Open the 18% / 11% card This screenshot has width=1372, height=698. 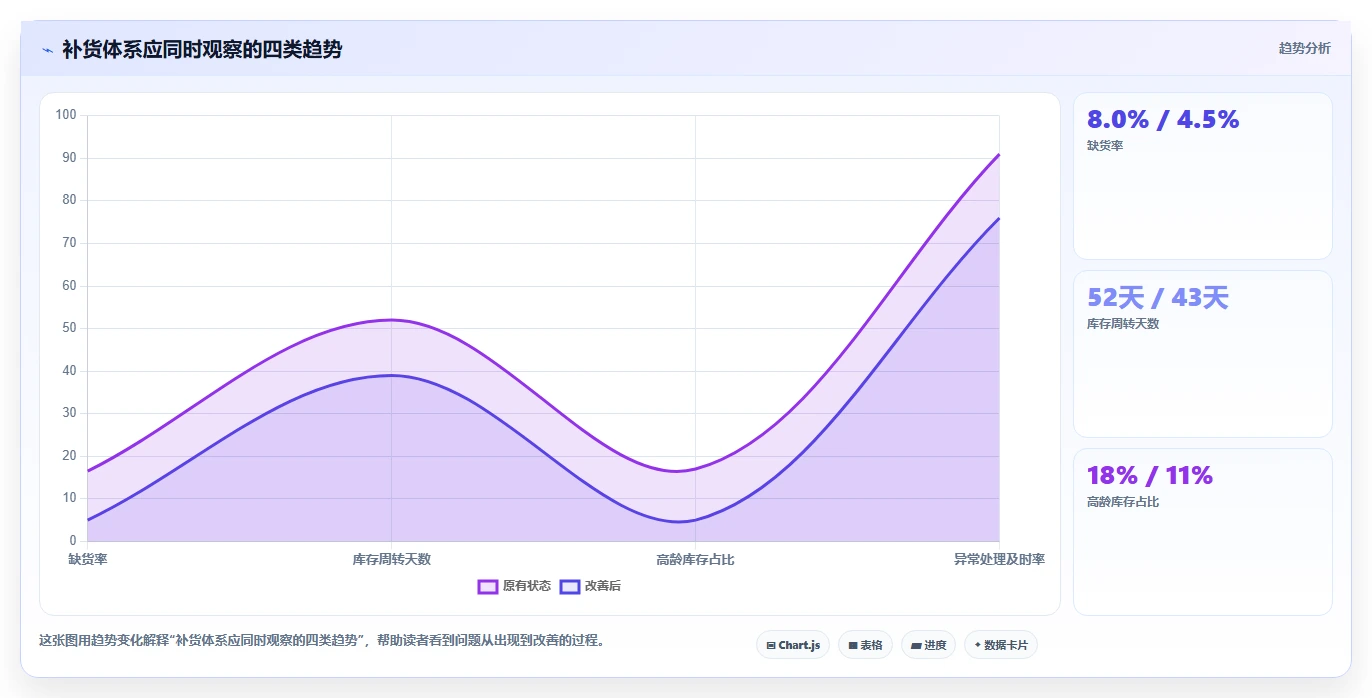1202,532
